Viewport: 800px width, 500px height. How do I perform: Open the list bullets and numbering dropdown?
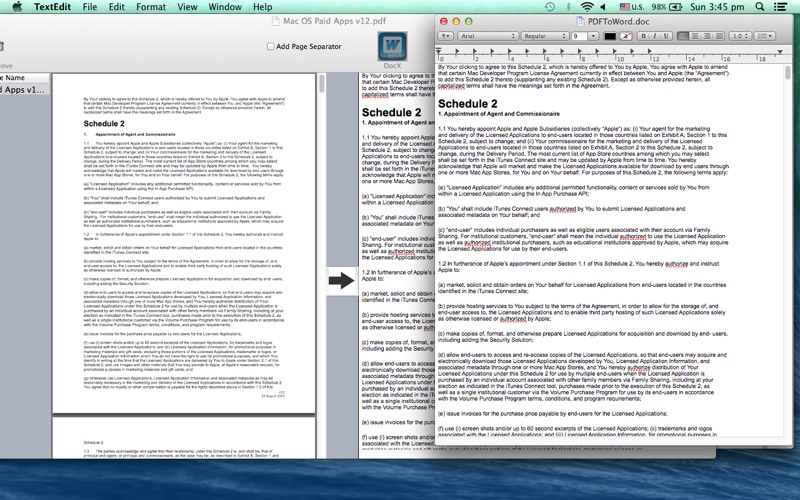pyautogui.click(x=765, y=36)
